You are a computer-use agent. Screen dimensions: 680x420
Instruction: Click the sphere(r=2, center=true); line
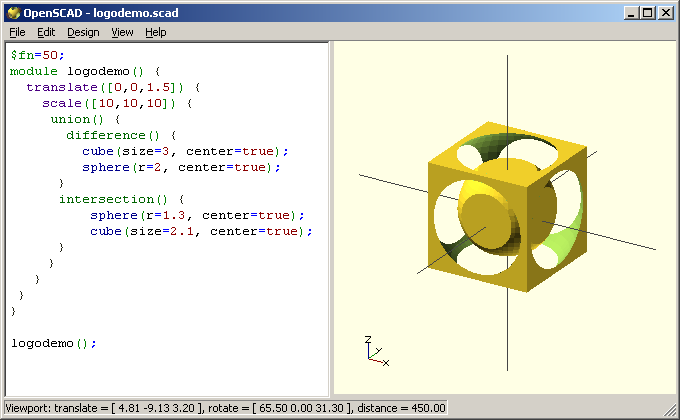[181, 167]
